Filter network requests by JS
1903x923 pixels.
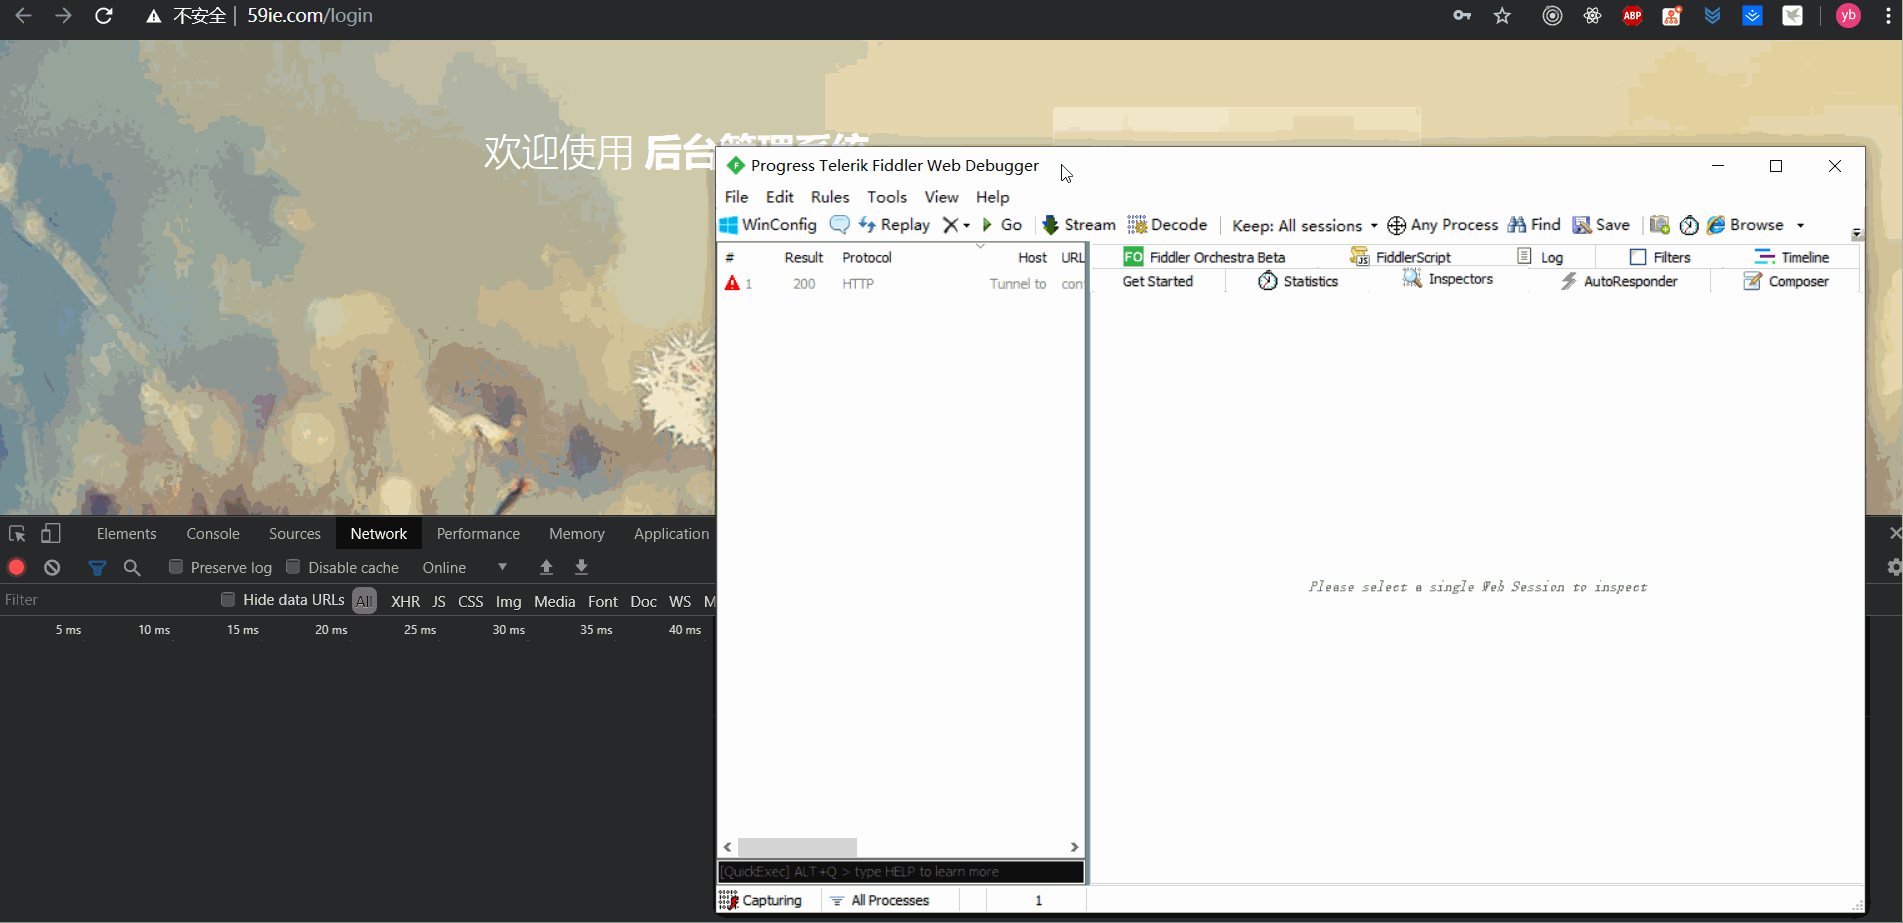tap(439, 601)
